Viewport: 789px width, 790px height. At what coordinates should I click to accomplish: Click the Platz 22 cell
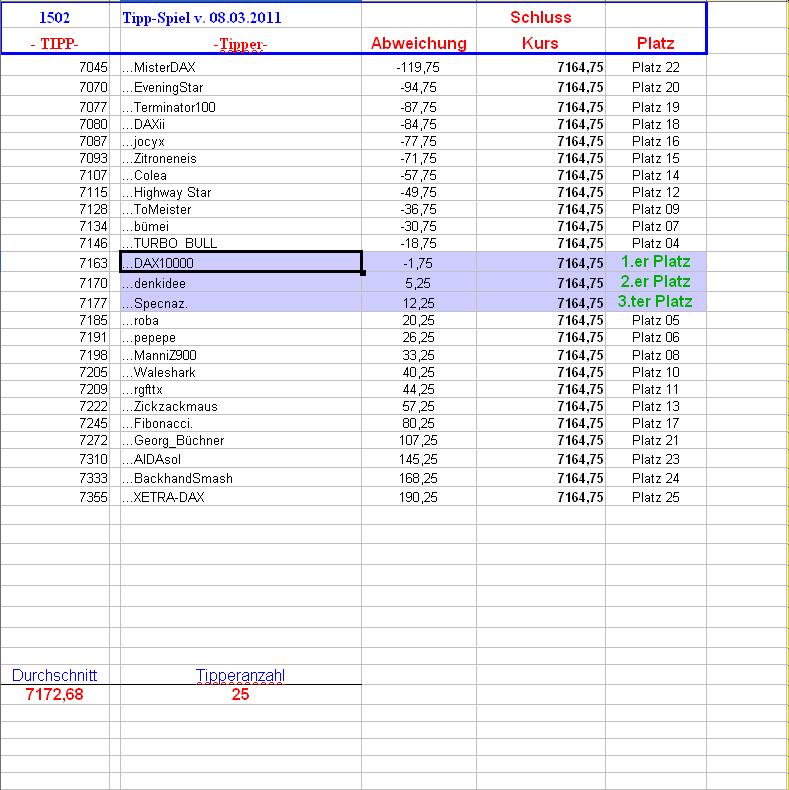tap(655, 67)
